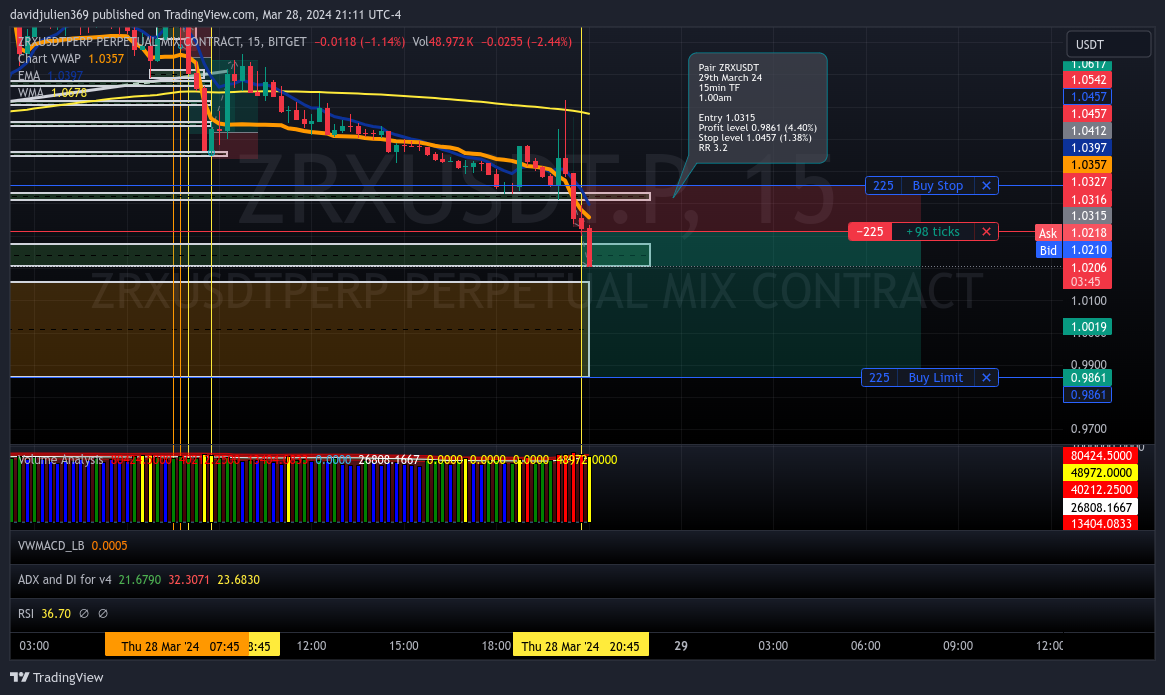Screen dimensions: 1165x695
Task: Click the 1.0210 bid price value
Action: point(1088,250)
